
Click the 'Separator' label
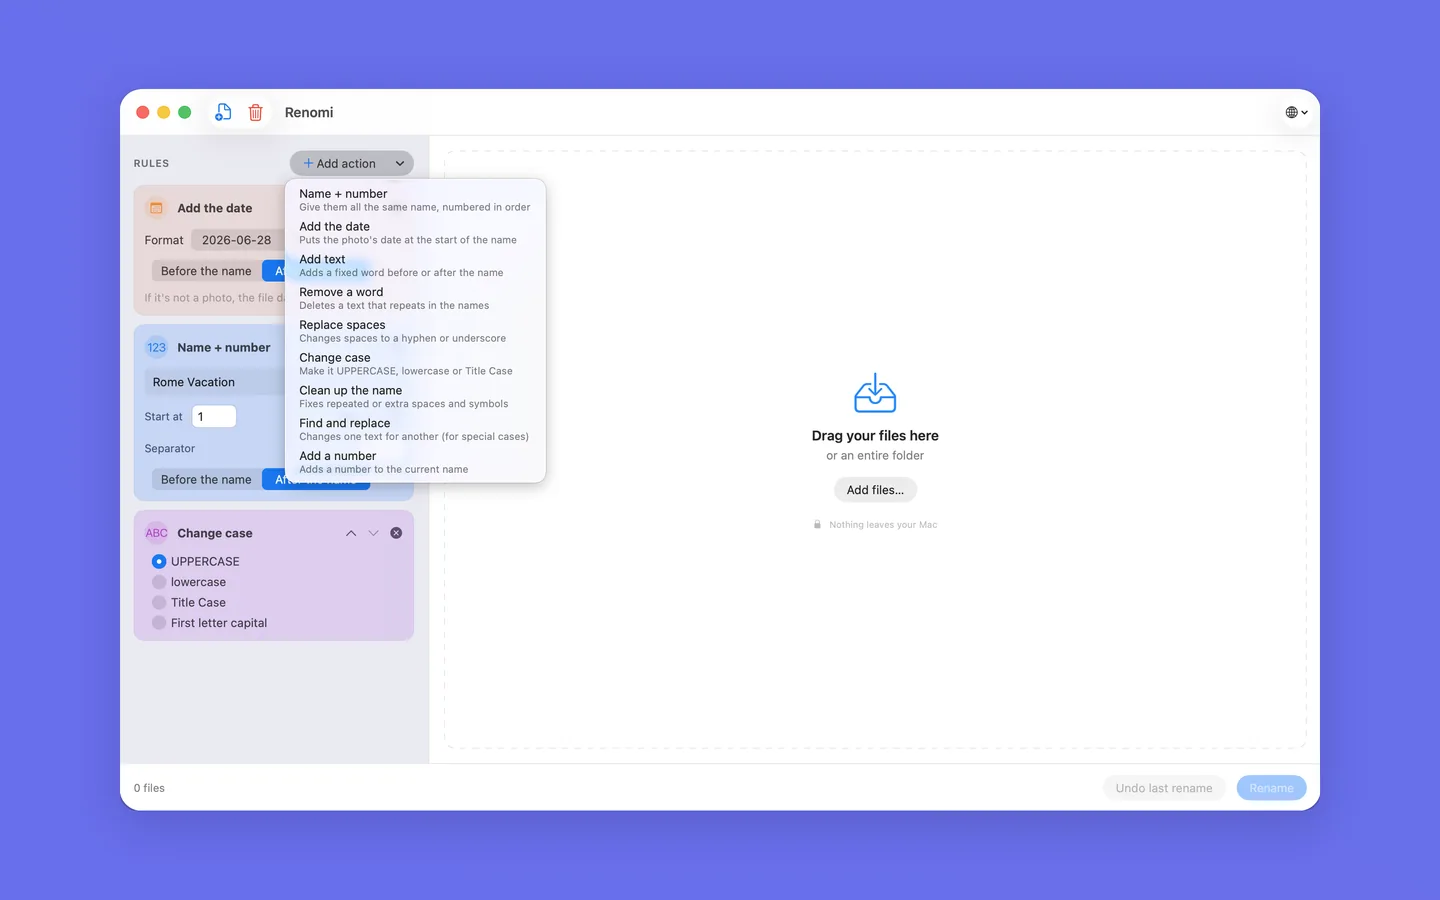pyautogui.click(x=170, y=448)
